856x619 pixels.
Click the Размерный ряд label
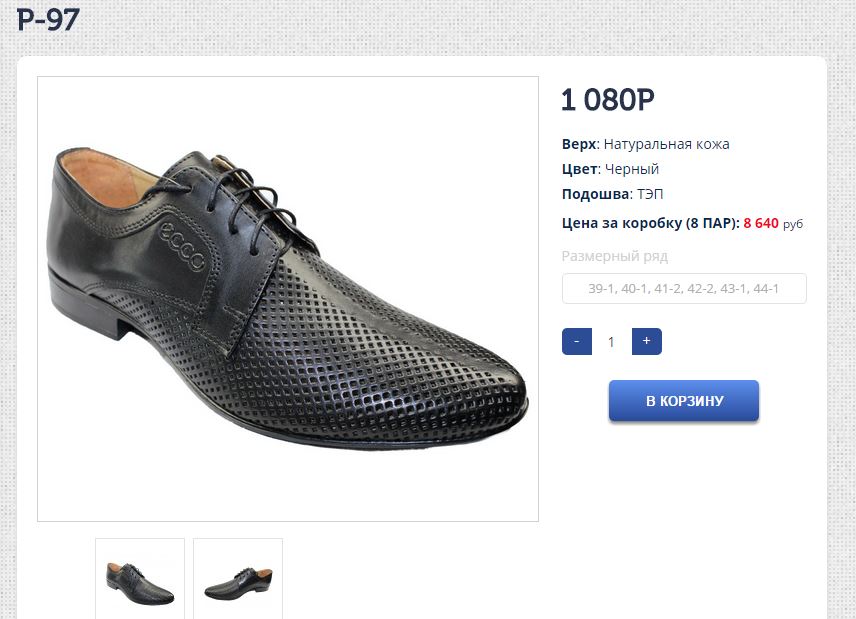coord(614,256)
